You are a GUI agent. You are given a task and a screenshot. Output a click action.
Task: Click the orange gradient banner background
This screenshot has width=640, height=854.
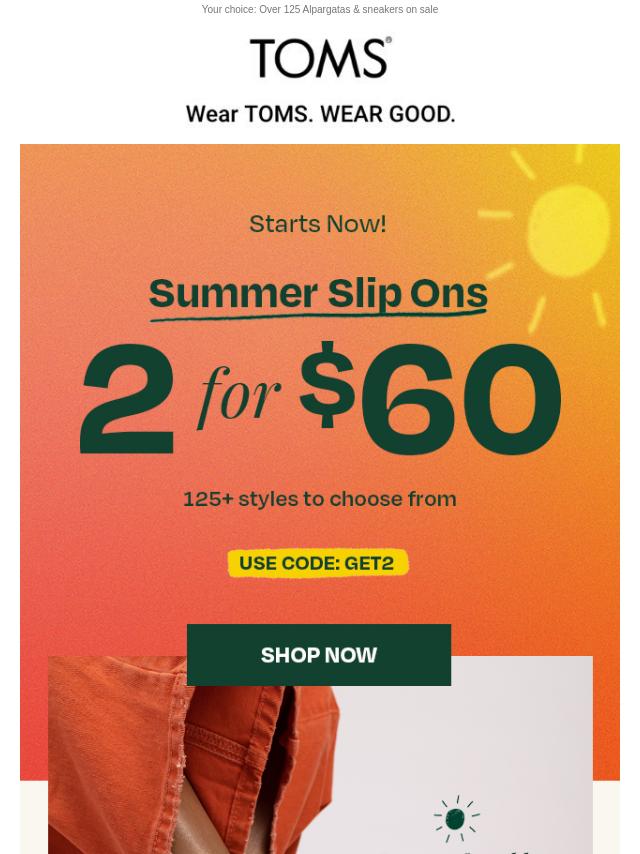(x=109, y=545)
